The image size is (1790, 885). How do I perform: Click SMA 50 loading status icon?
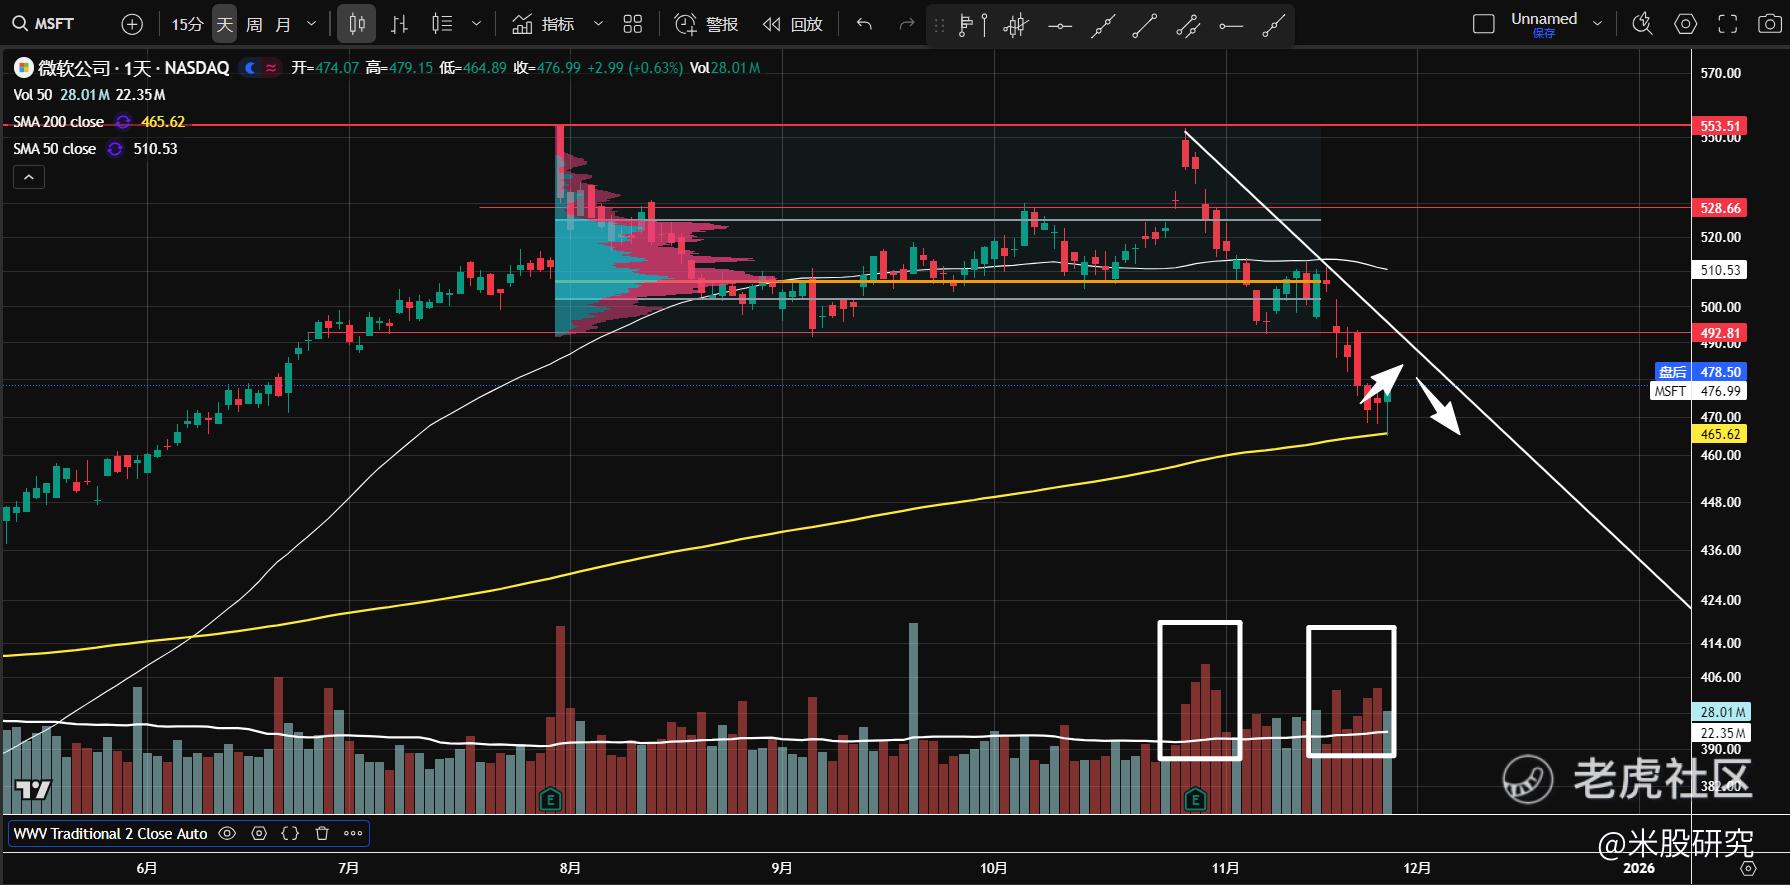click(115, 149)
